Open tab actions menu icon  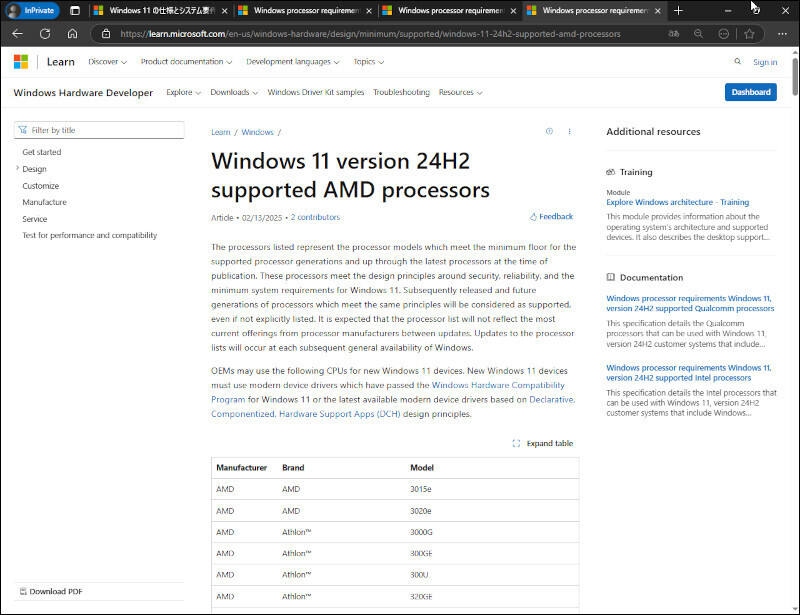[75, 10]
